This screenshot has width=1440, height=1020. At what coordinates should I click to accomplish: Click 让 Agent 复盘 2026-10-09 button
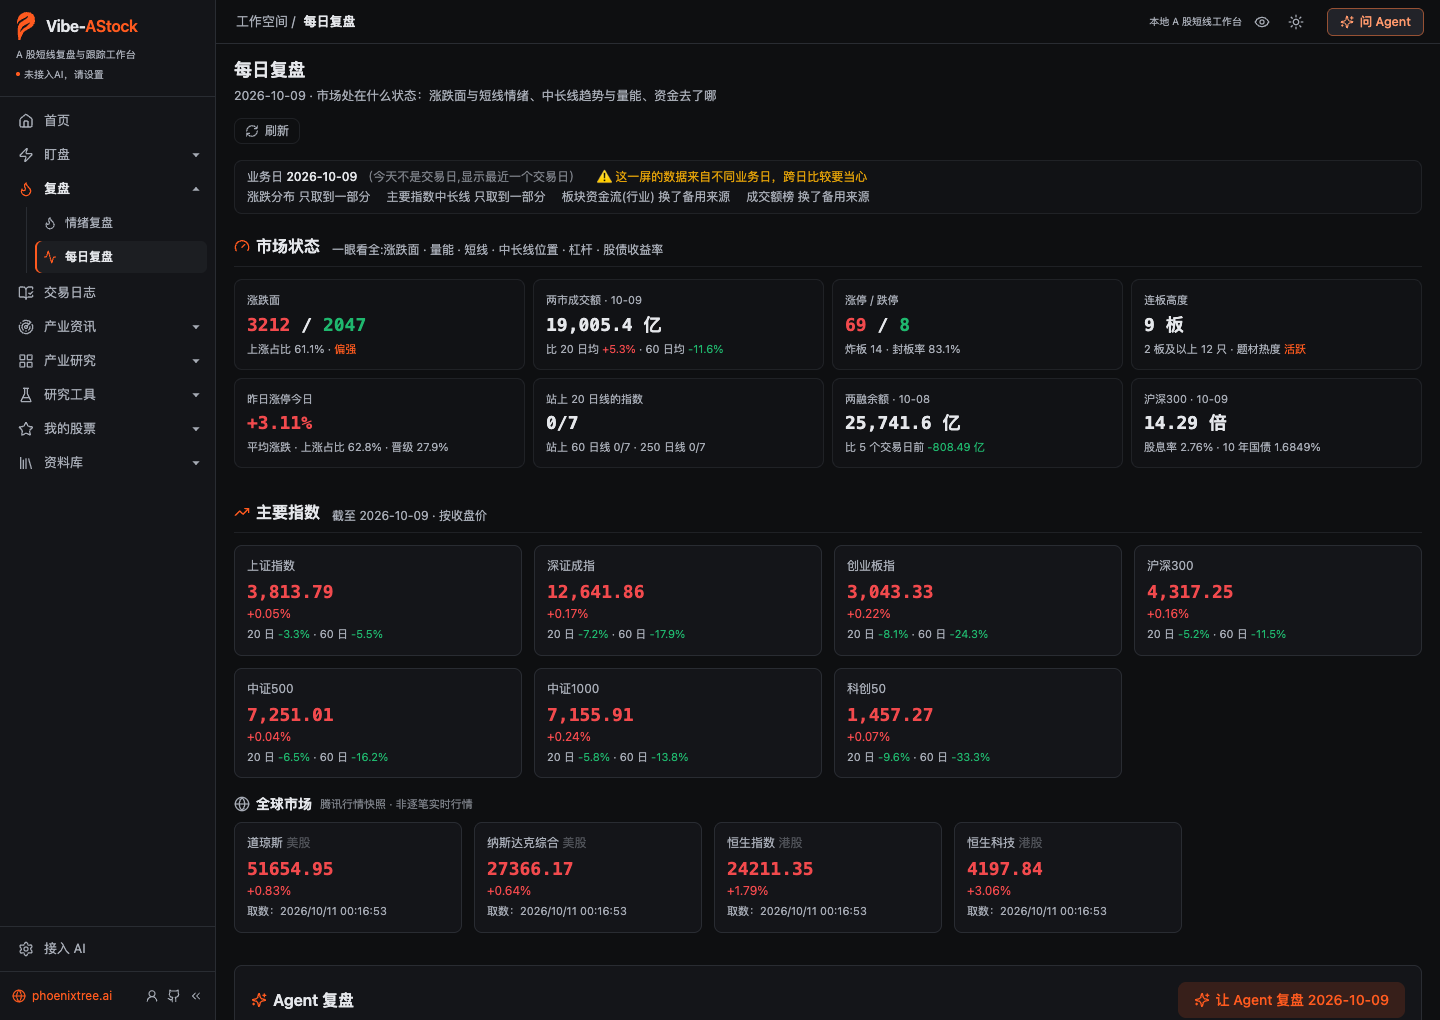coord(1291,1000)
